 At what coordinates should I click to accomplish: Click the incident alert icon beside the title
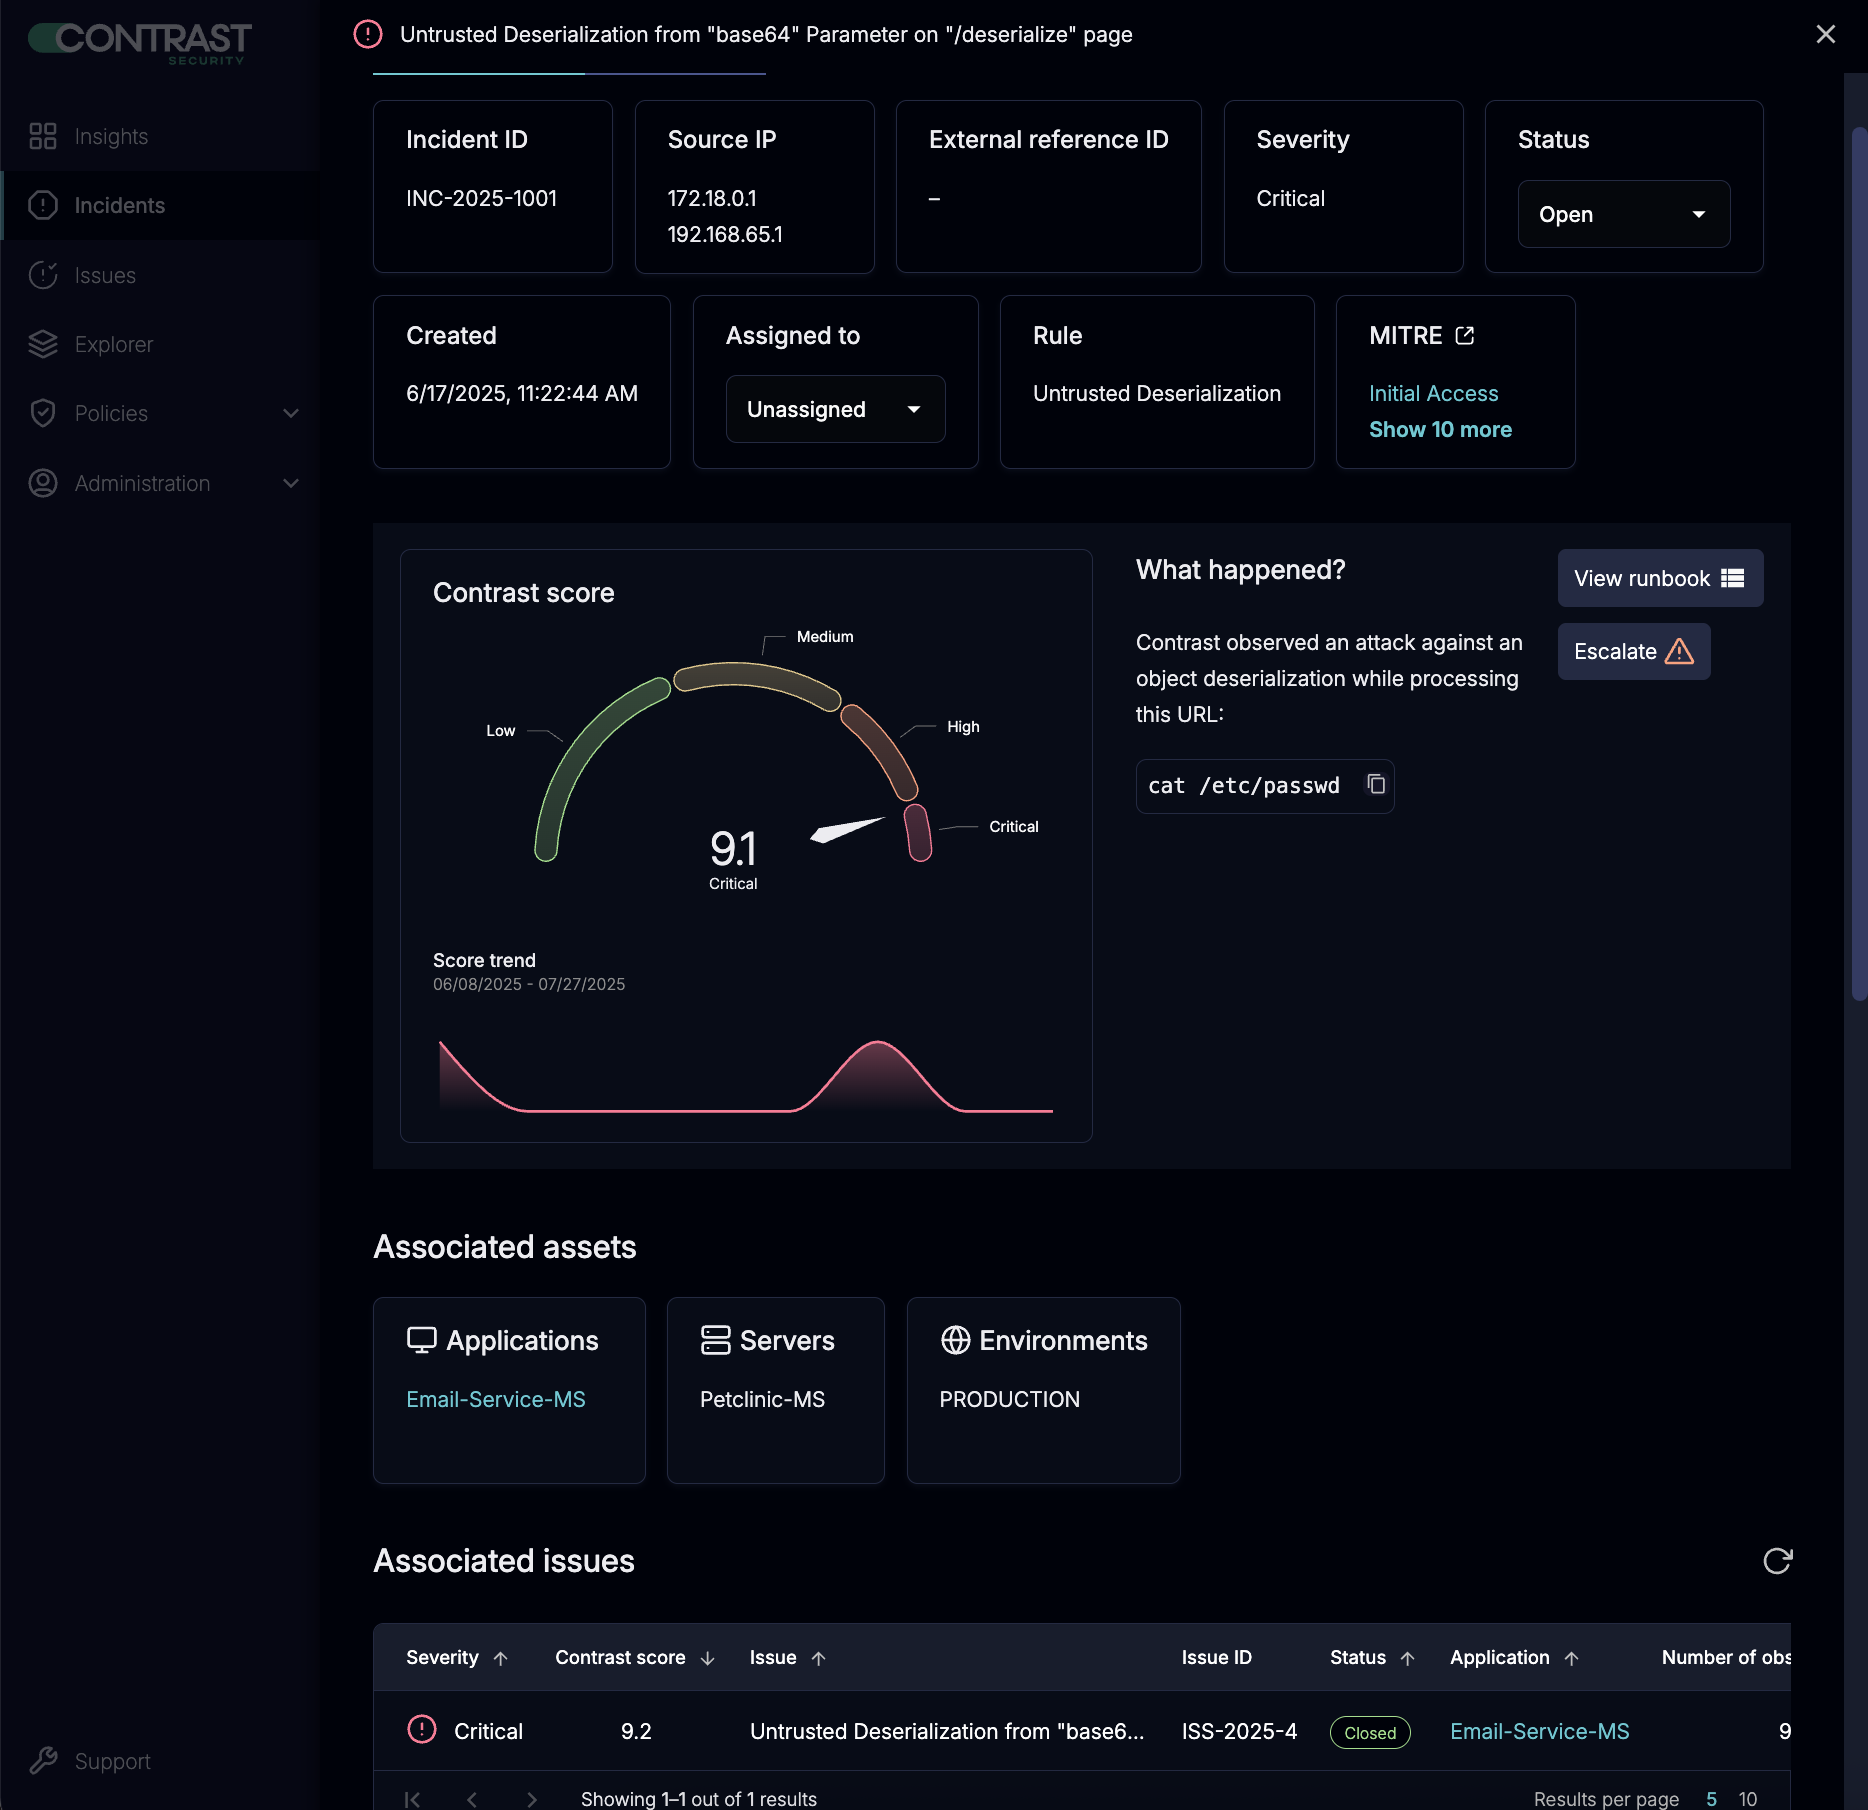pos(368,34)
